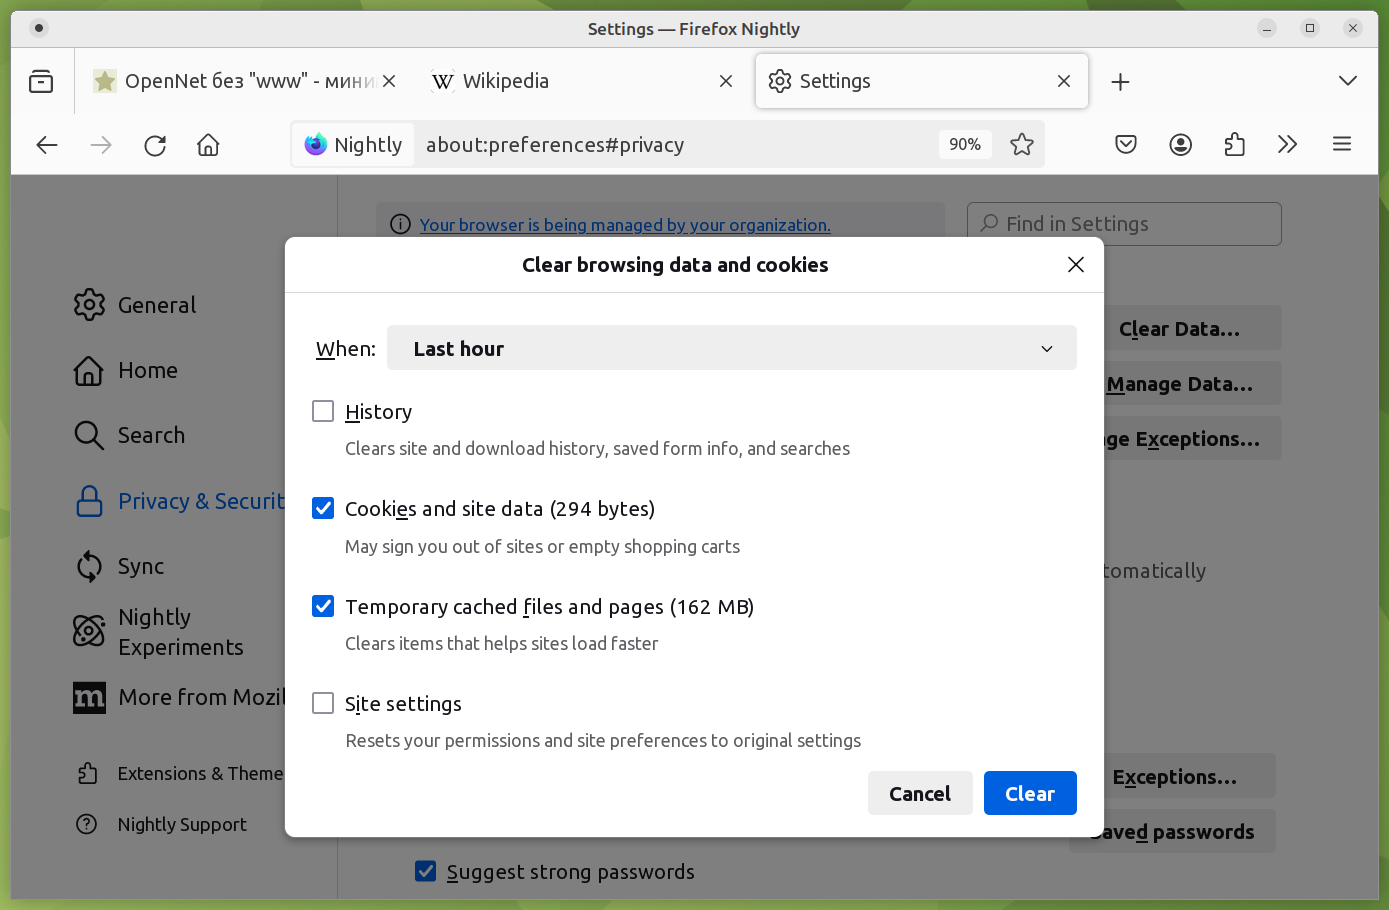Switch to the Wikipedia tab
Image resolution: width=1389 pixels, height=910 pixels.
coord(570,81)
